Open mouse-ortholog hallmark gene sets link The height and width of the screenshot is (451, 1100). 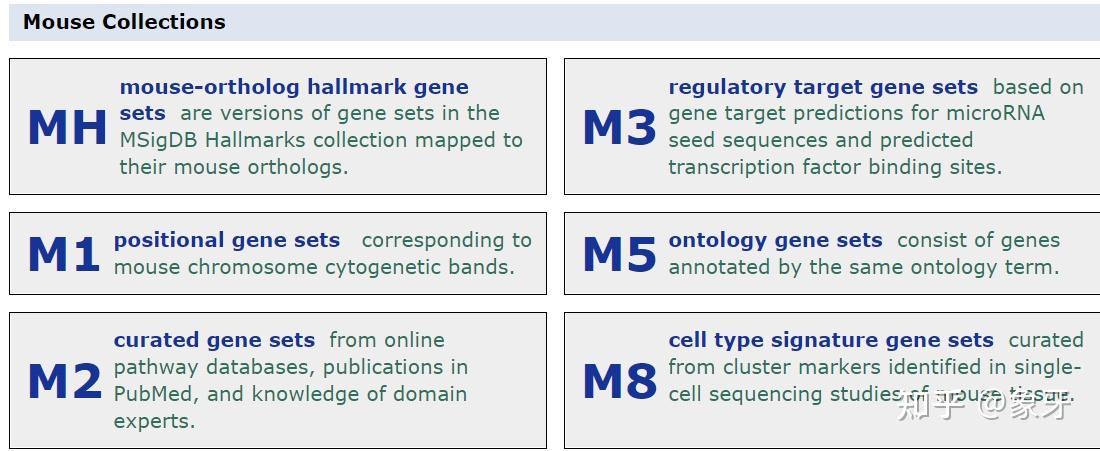[293, 87]
